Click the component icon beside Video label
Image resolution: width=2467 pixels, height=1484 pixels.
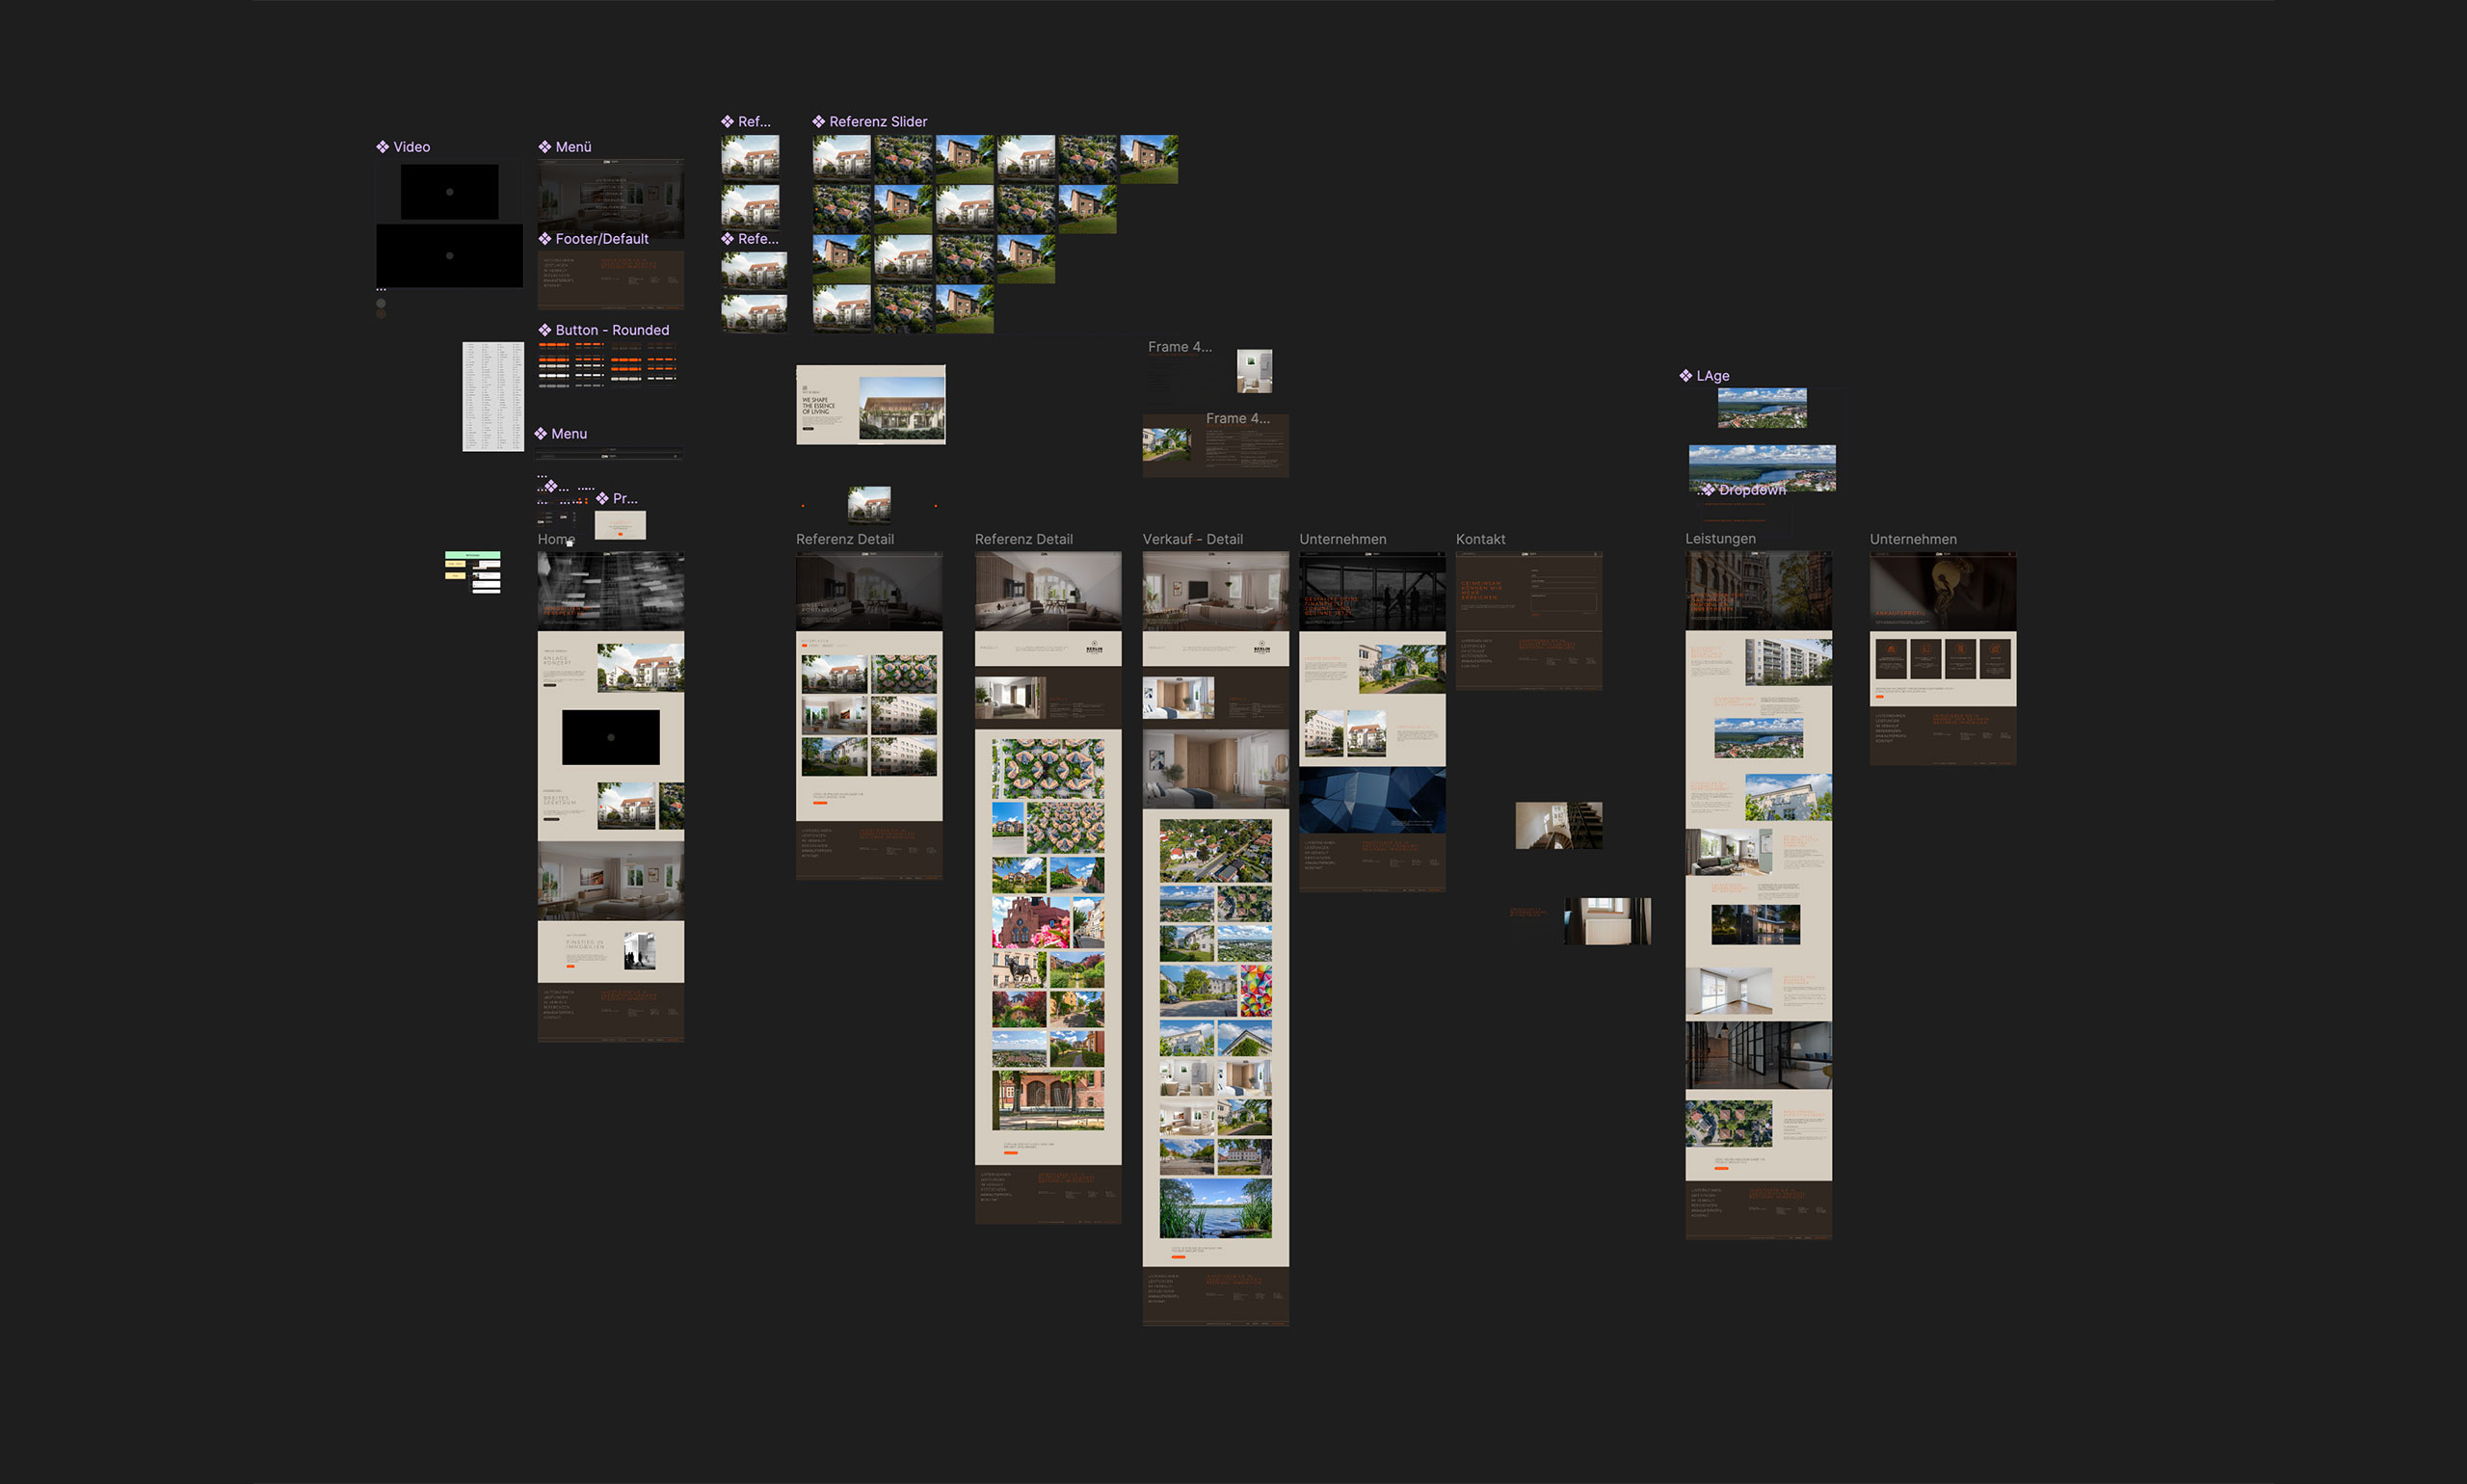click(382, 147)
